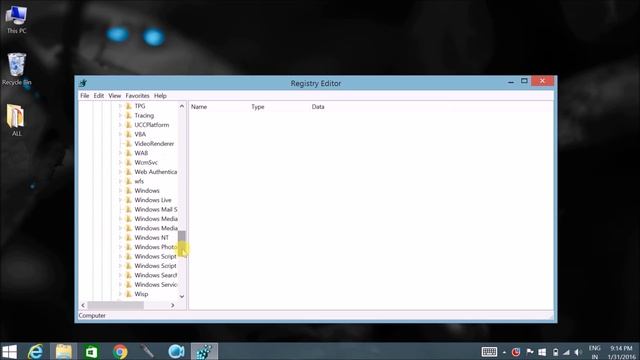Click the horizontal scrollbar left arrow
The width and height of the screenshot is (640, 360).
point(83,305)
